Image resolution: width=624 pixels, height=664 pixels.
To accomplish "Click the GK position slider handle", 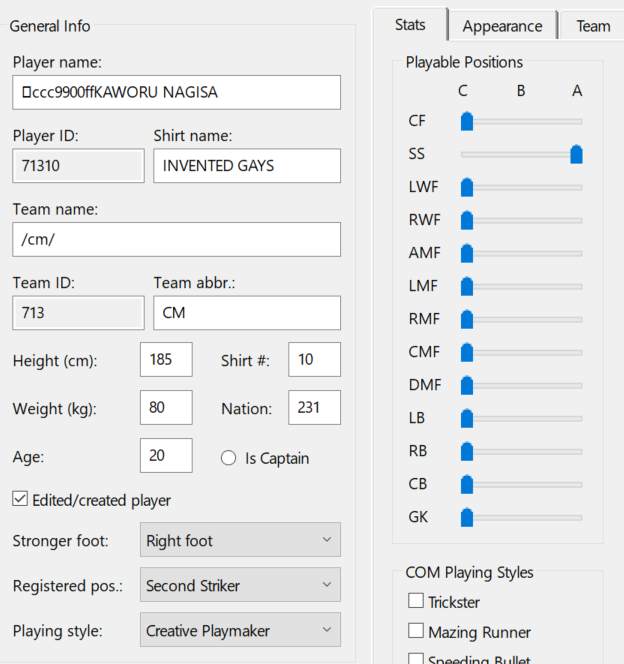I will (467, 517).
